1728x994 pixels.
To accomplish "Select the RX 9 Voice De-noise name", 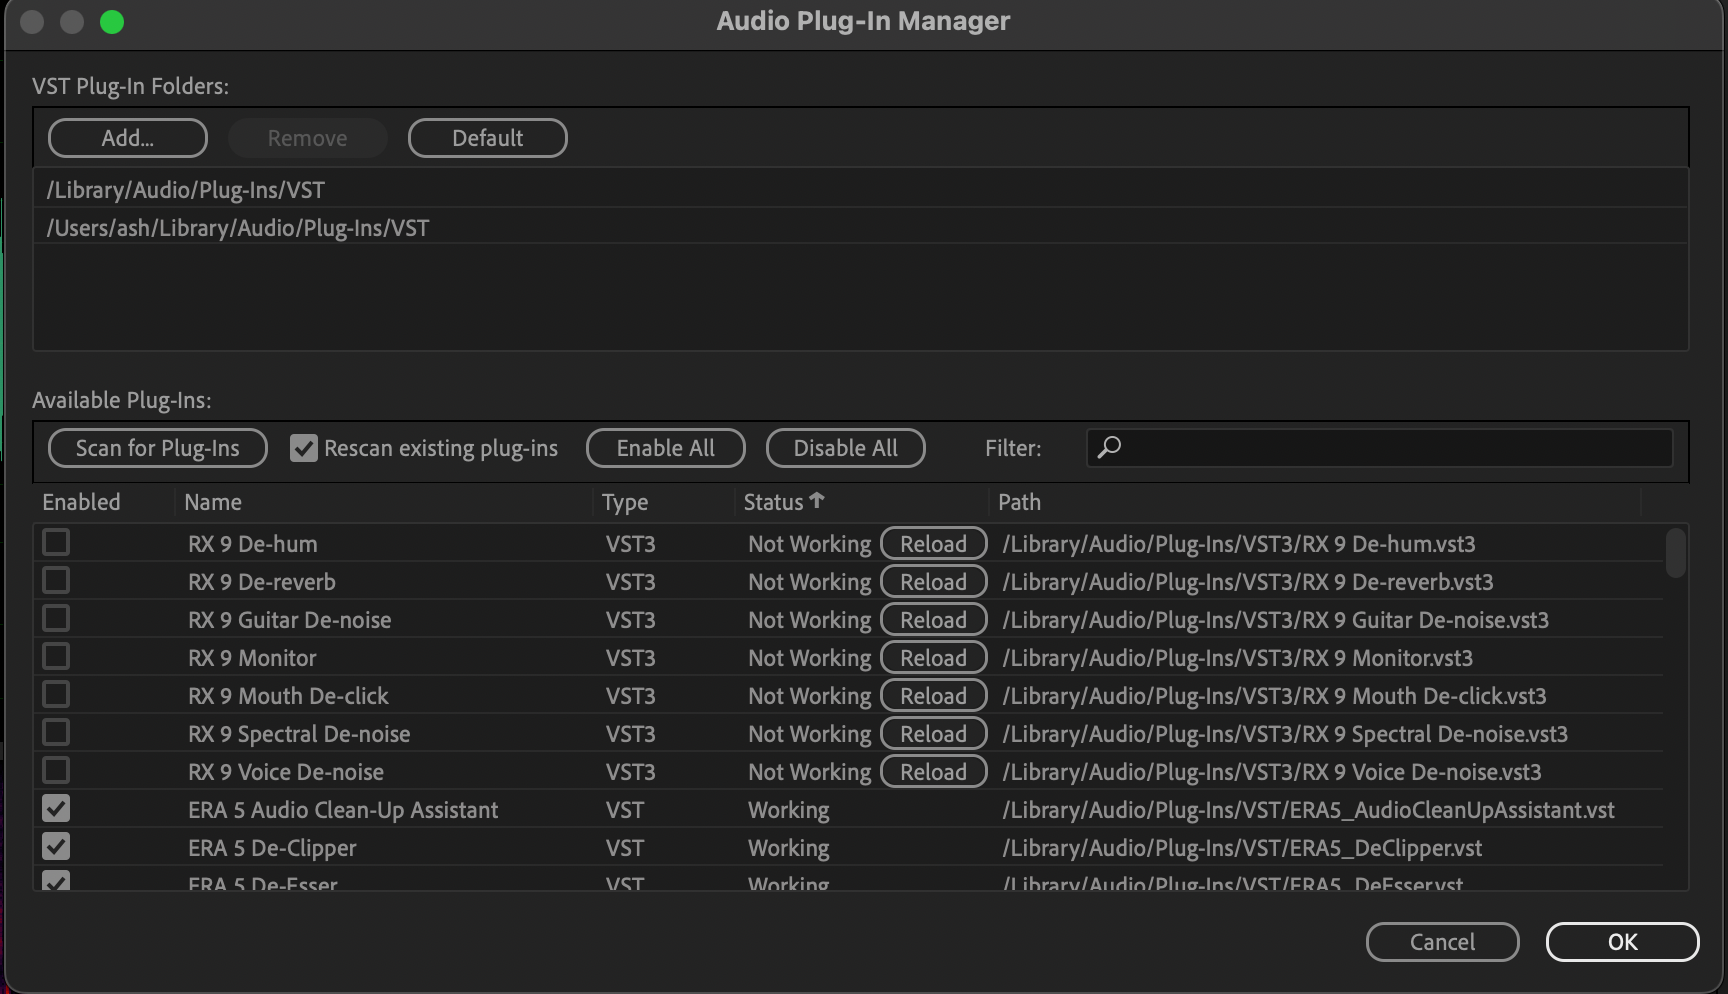I will pos(286,772).
